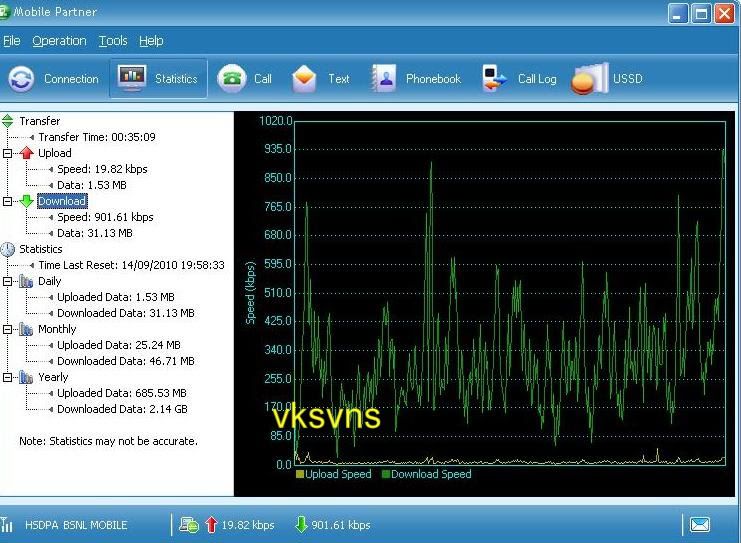This screenshot has height=543, width=741.
Task: Collapse the Upload tree node
Action: coord(8,153)
